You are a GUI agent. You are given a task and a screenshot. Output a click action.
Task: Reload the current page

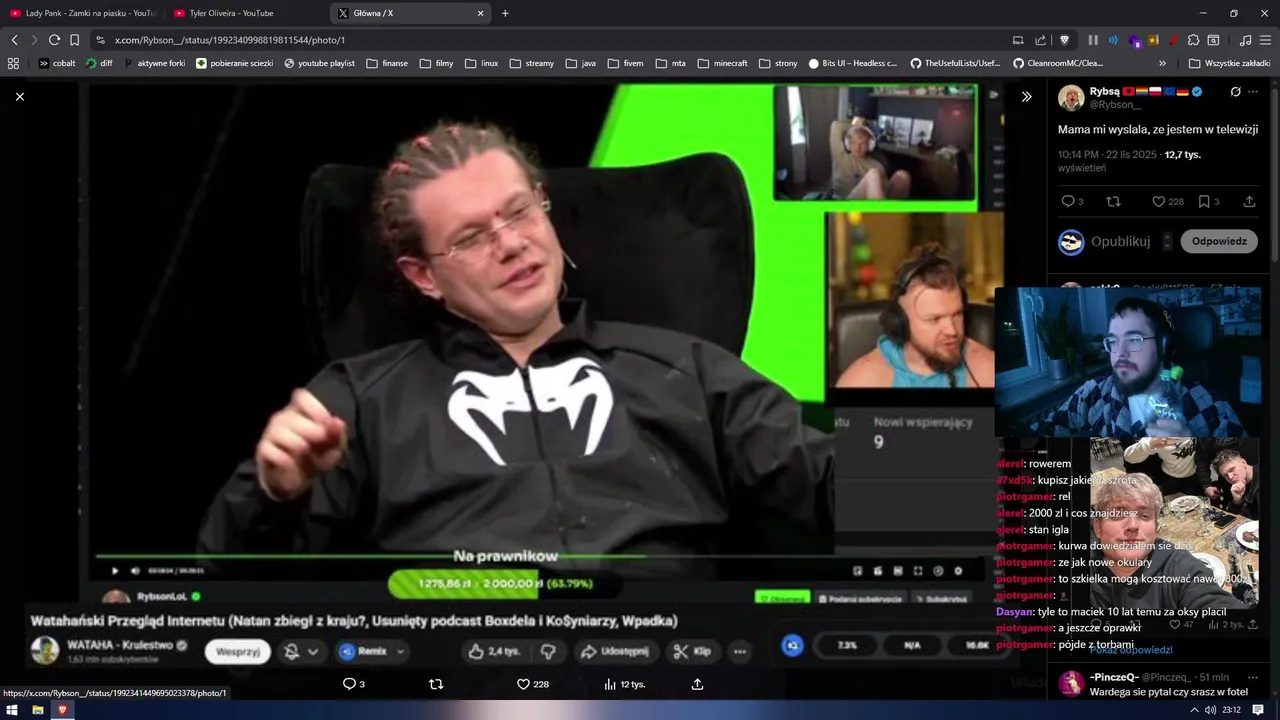(x=54, y=40)
